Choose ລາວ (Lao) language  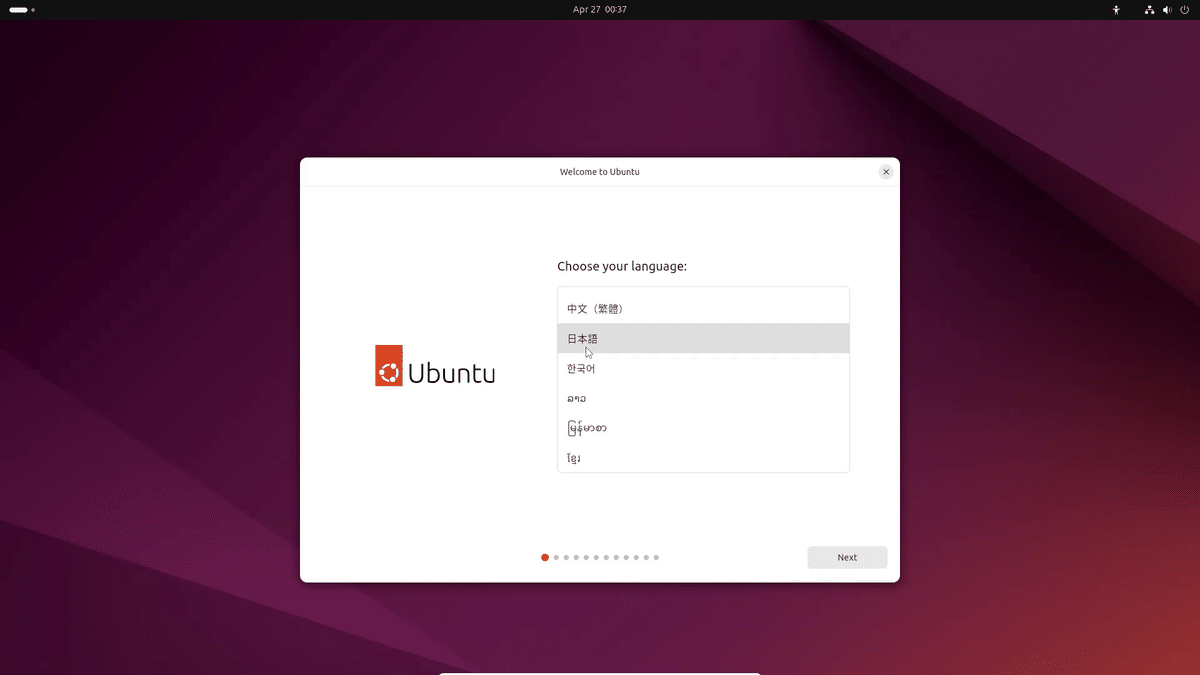703,398
